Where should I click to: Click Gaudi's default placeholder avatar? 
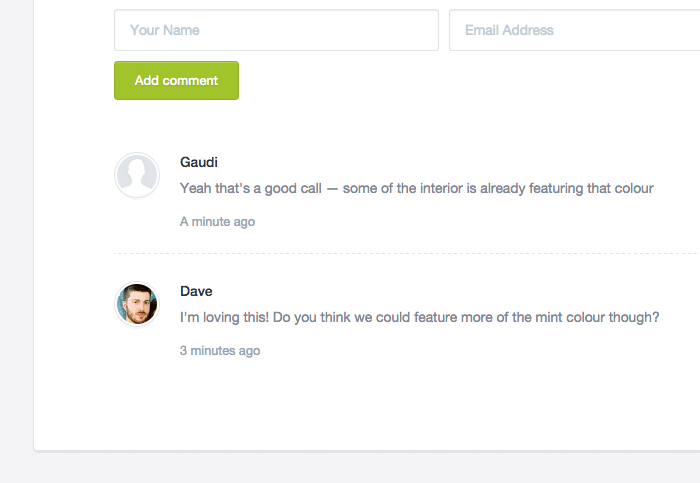pyautogui.click(x=137, y=175)
